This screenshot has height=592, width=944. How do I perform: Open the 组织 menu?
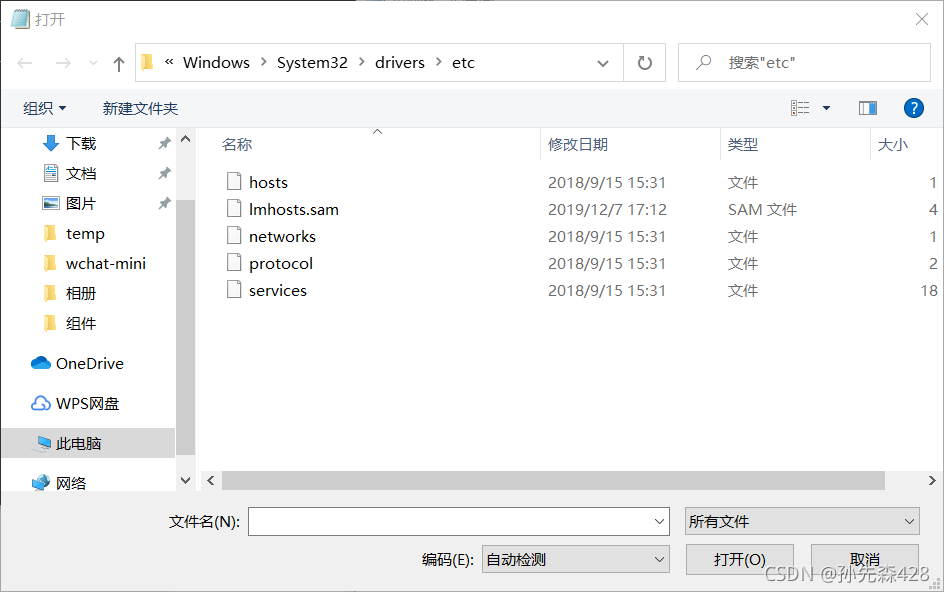coord(45,108)
